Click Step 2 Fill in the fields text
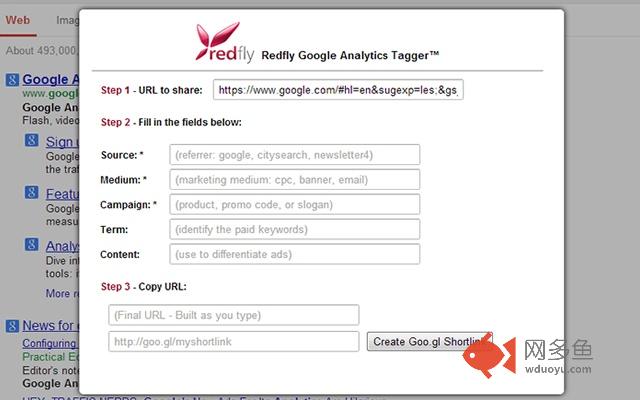 point(171,122)
